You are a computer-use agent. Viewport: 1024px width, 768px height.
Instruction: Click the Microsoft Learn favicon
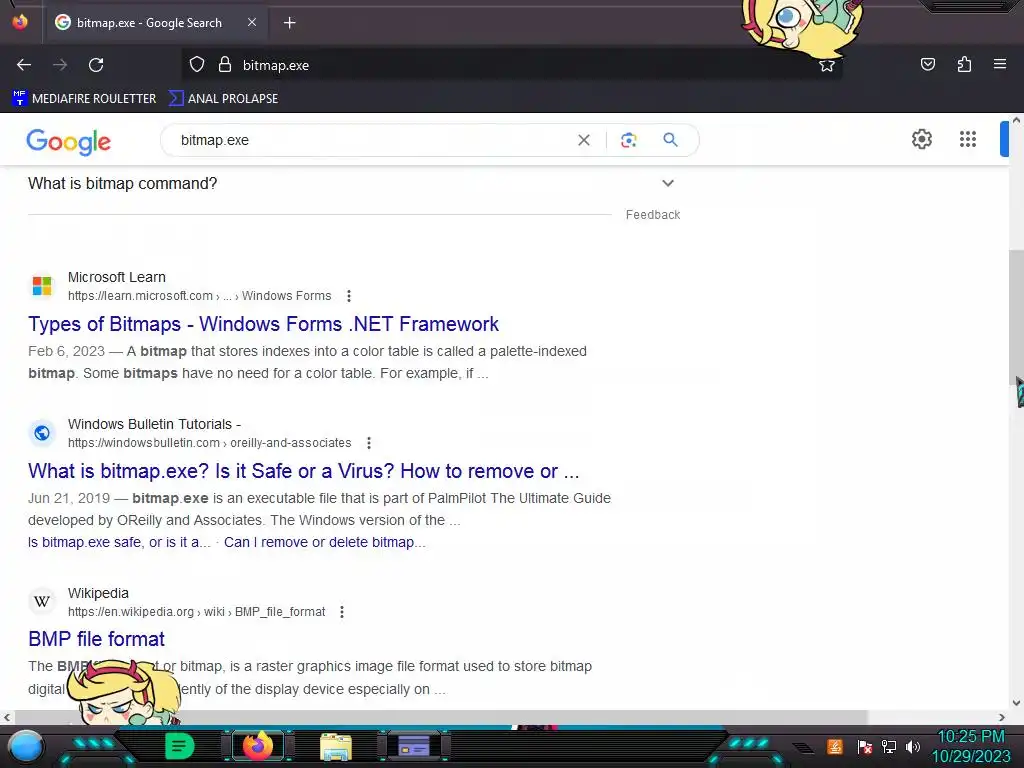coord(42,285)
